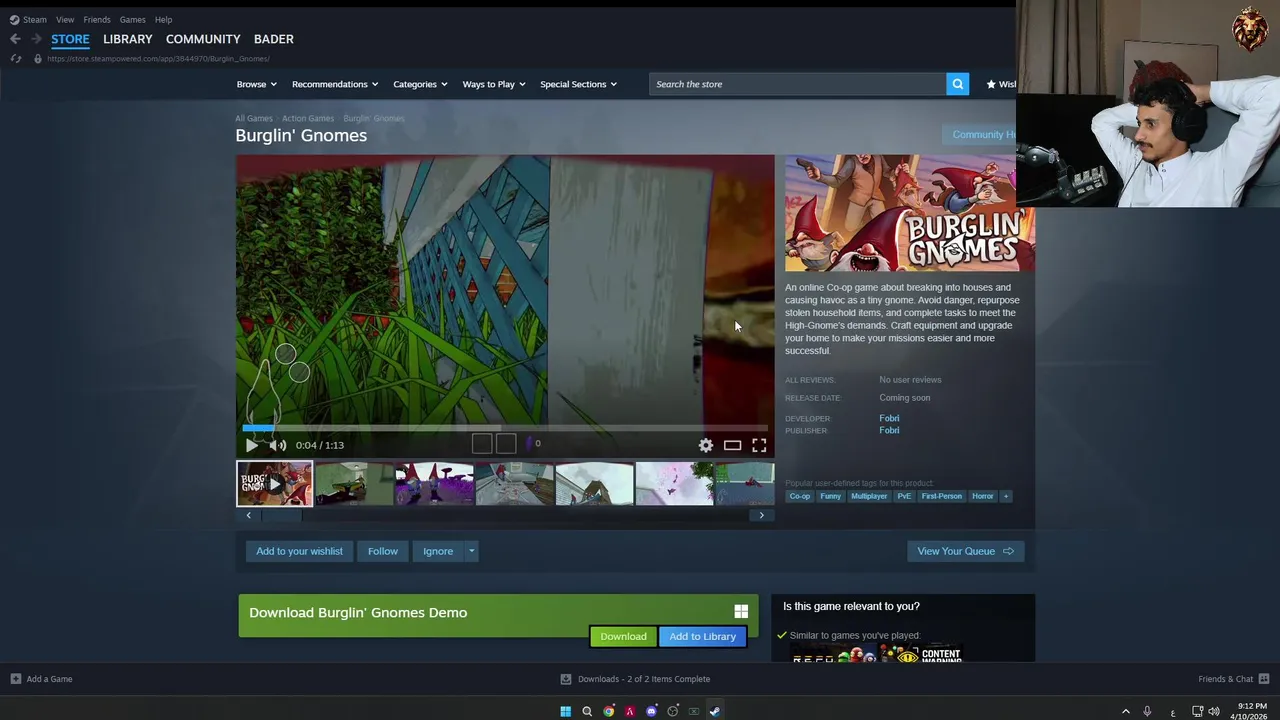1280x720 pixels.
Task: Open the Games menu
Action: coord(132,19)
